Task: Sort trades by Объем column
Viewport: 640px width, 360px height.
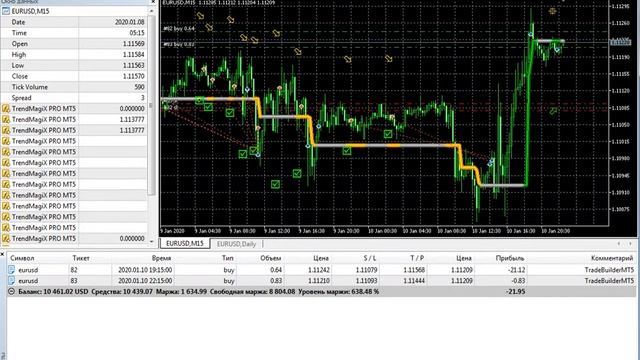Action: click(271, 258)
